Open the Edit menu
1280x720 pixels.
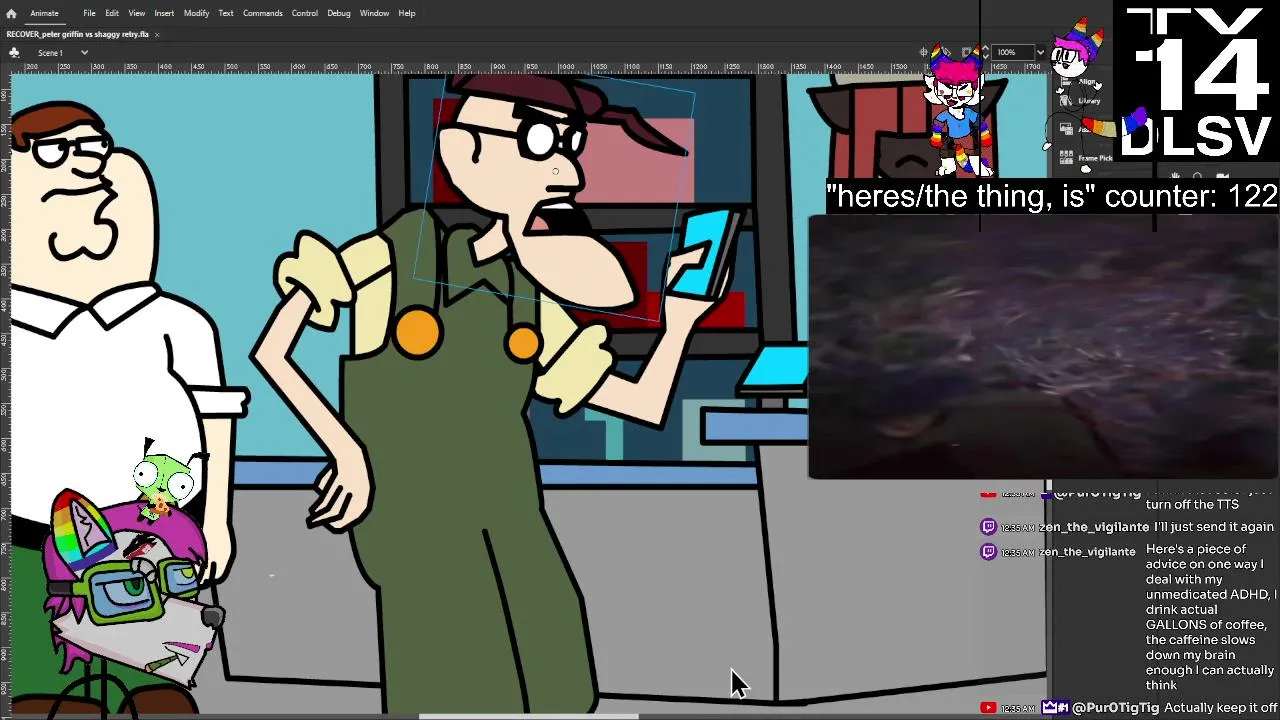point(112,13)
